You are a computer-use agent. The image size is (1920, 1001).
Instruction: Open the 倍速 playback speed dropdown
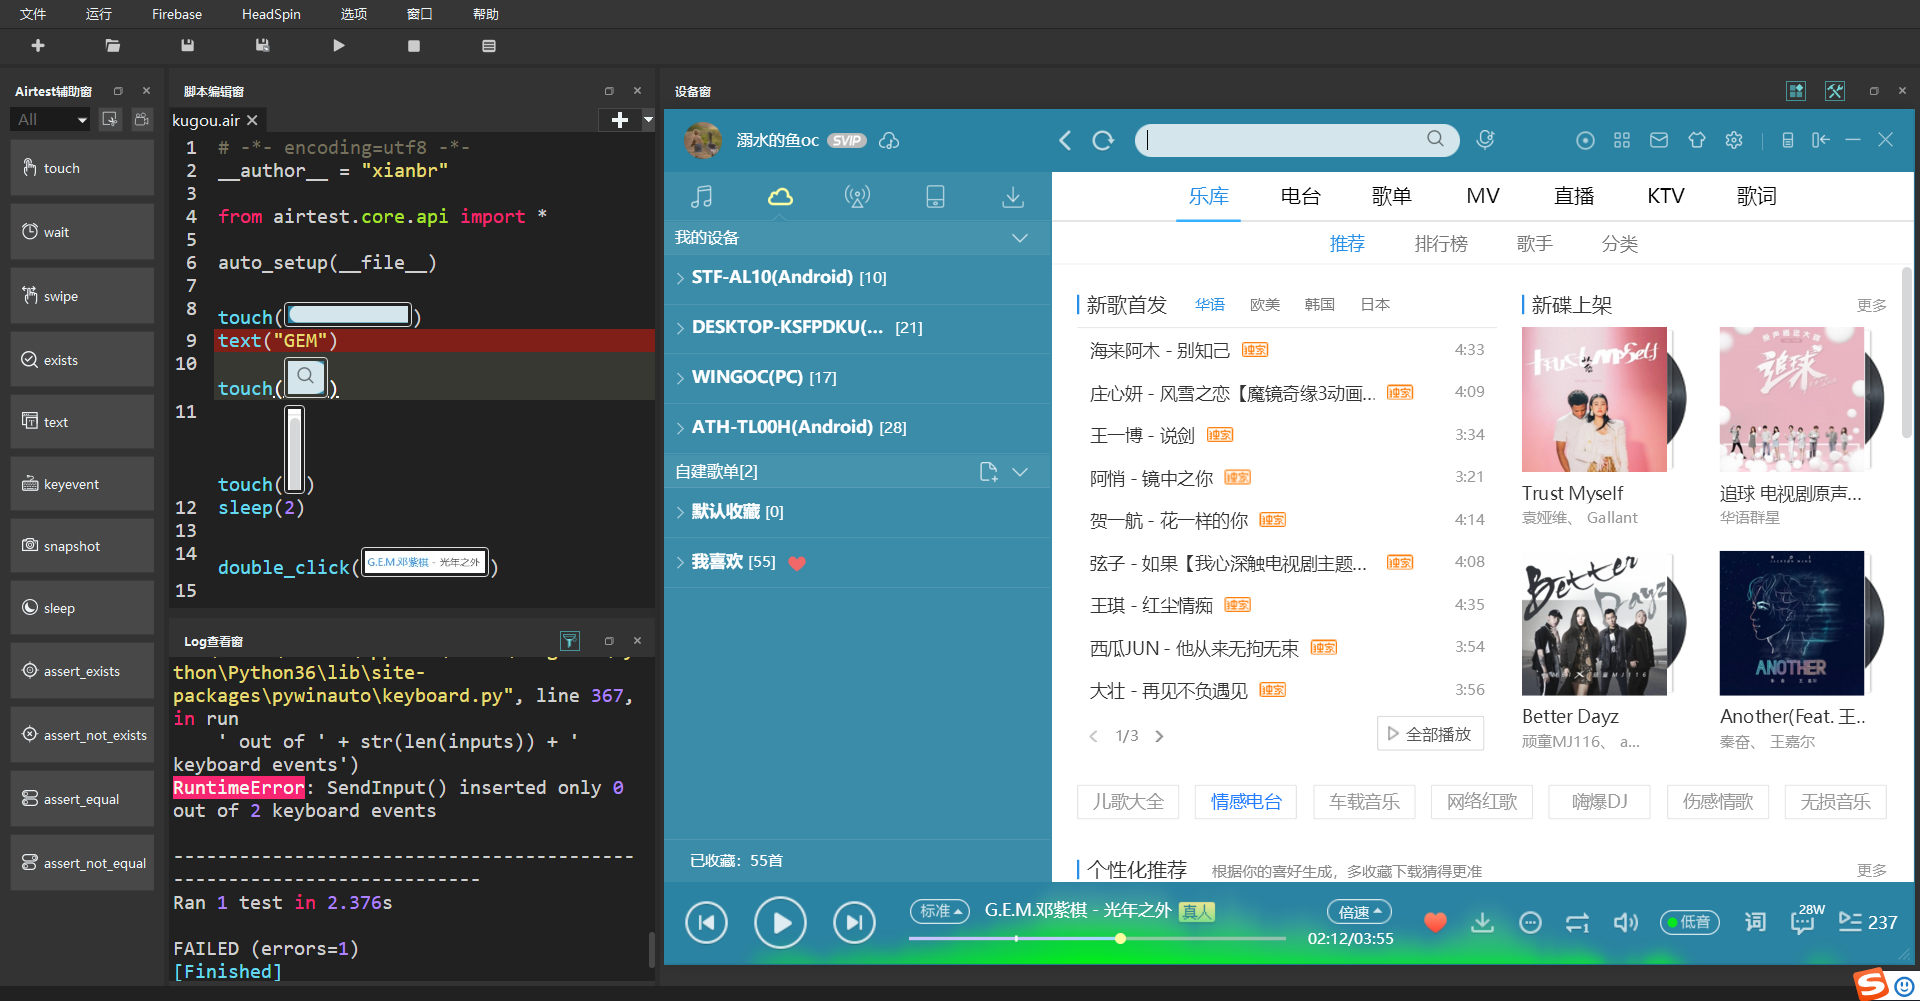[x=1359, y=912]
